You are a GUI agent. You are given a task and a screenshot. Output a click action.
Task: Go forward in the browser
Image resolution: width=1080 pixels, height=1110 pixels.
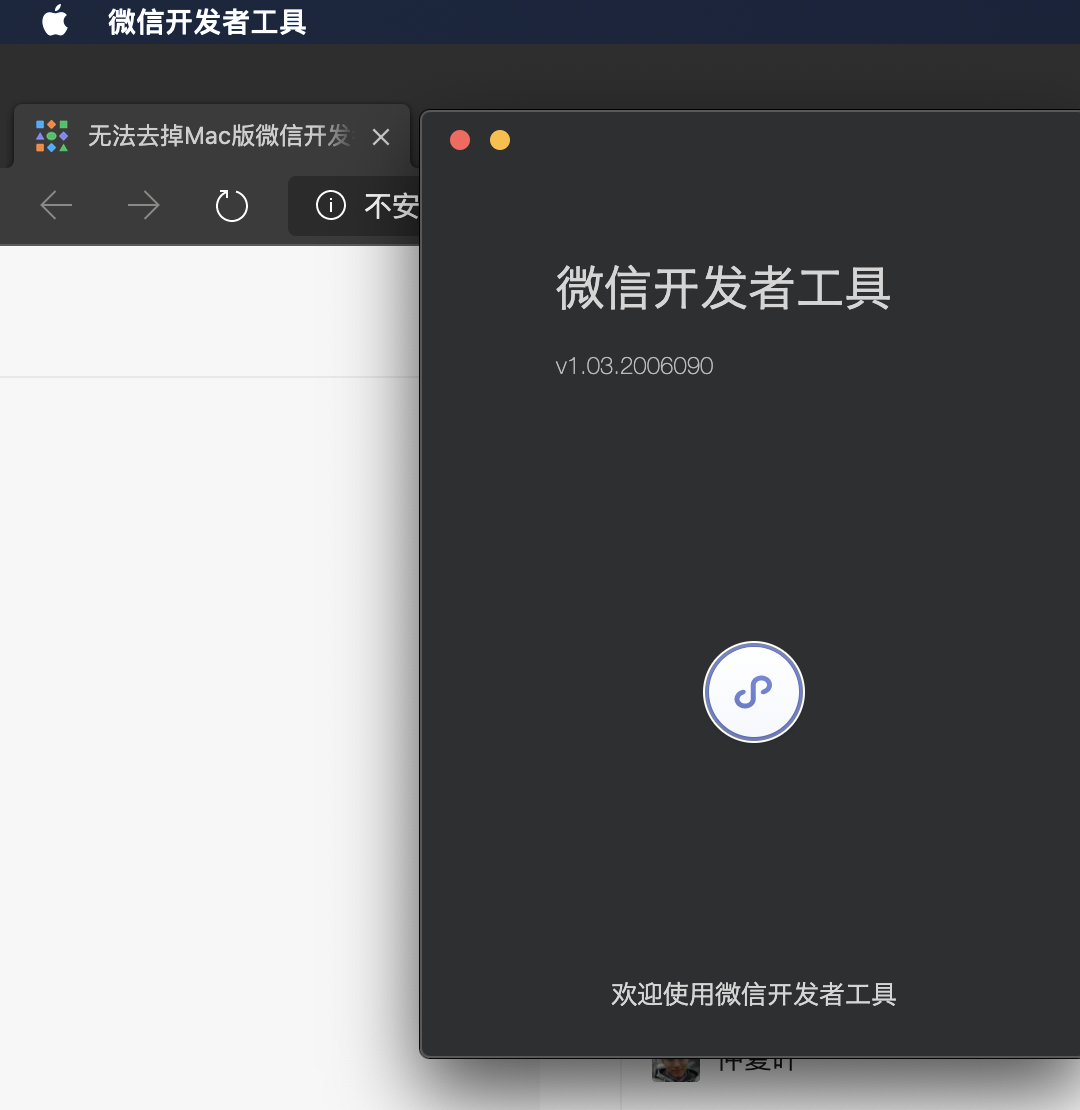click(144, 205)
